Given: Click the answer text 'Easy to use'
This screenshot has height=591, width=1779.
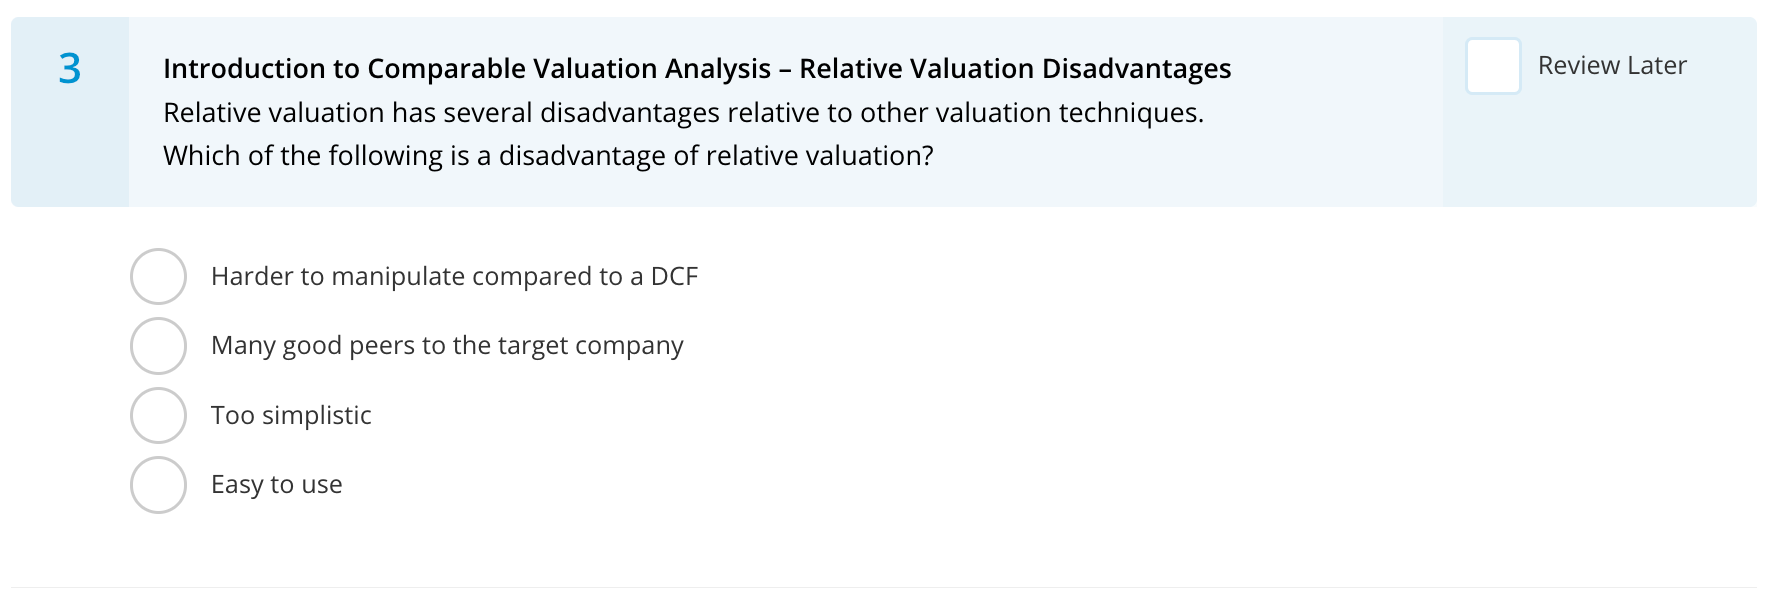Looking at the screenshot, I should pyautogui.click(x=276, y=484).
